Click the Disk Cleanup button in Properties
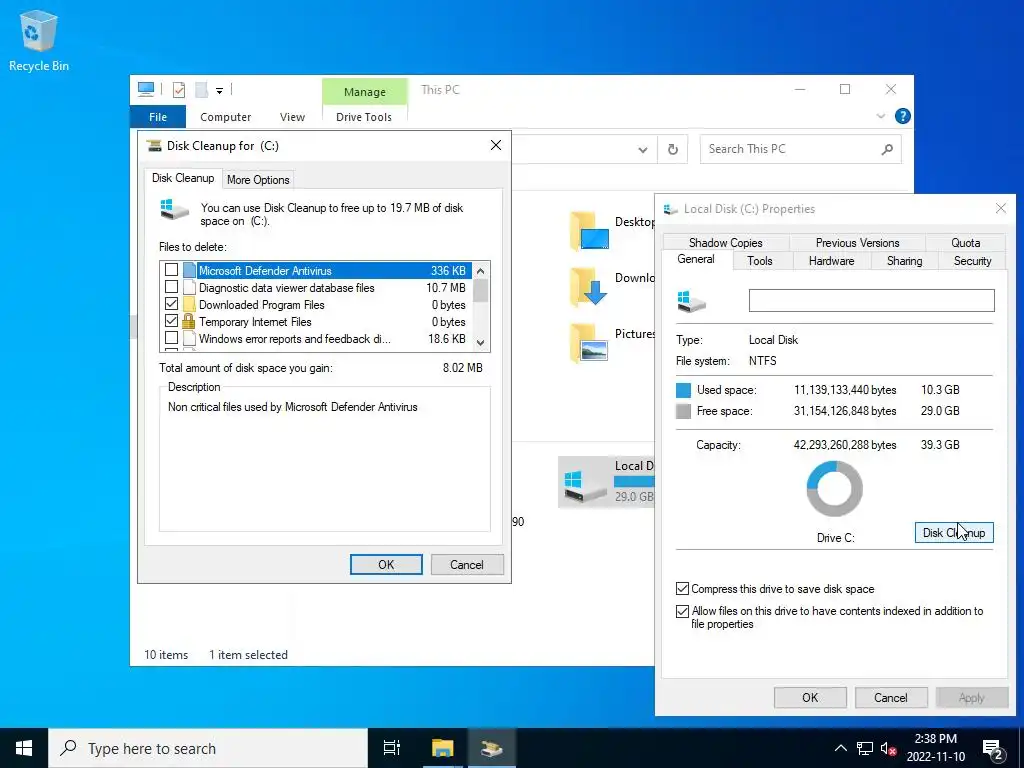This screenshot has height=768, width=1024. point(953,533)
